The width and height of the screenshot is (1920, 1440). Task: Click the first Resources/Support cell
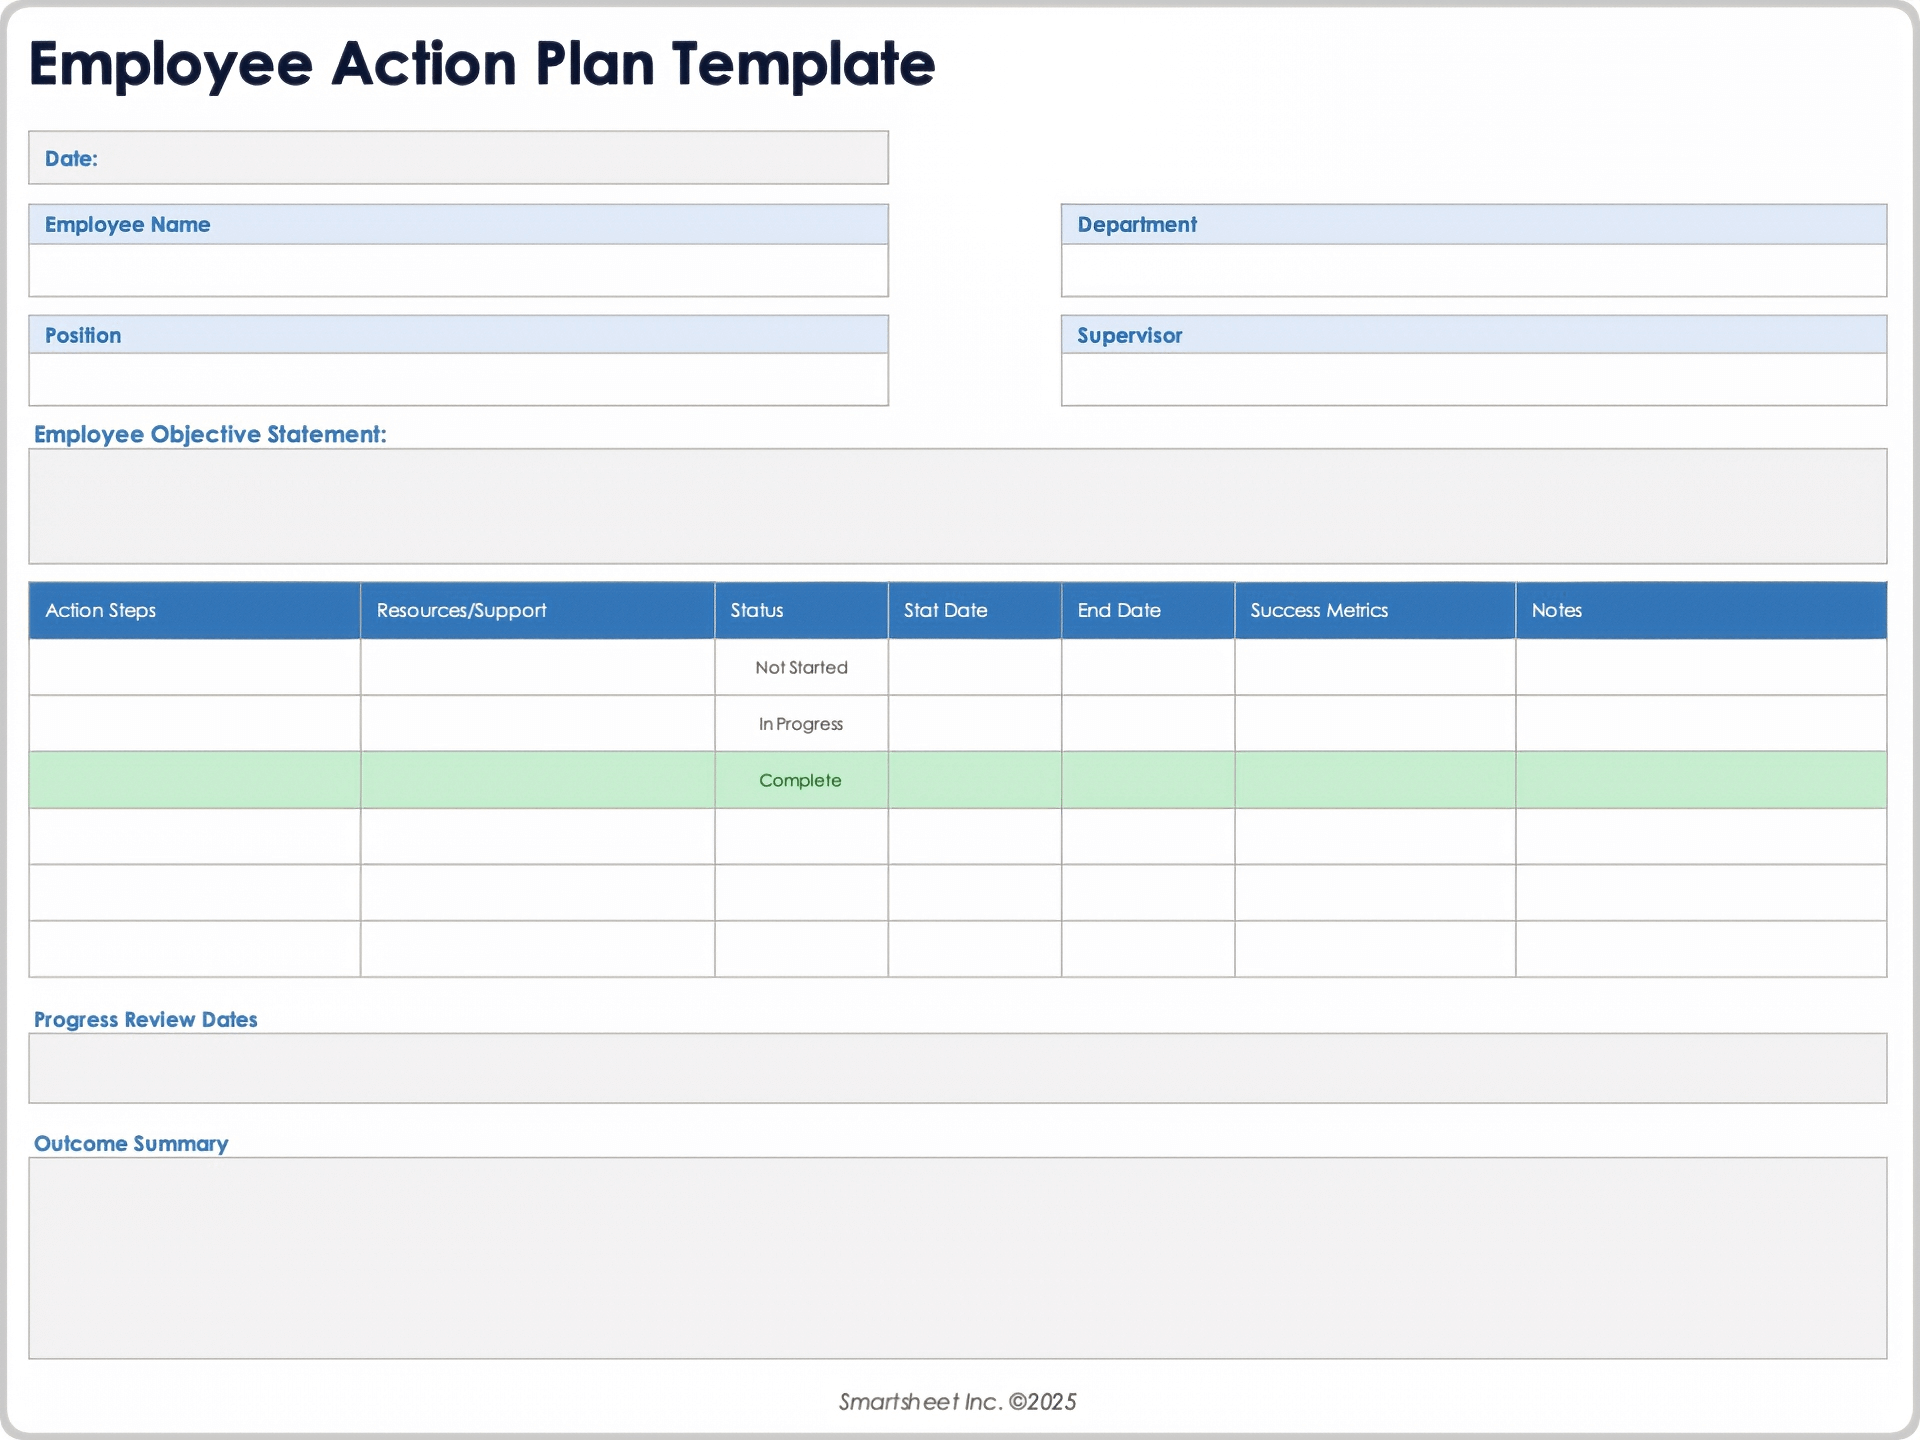tap(537, 667)
